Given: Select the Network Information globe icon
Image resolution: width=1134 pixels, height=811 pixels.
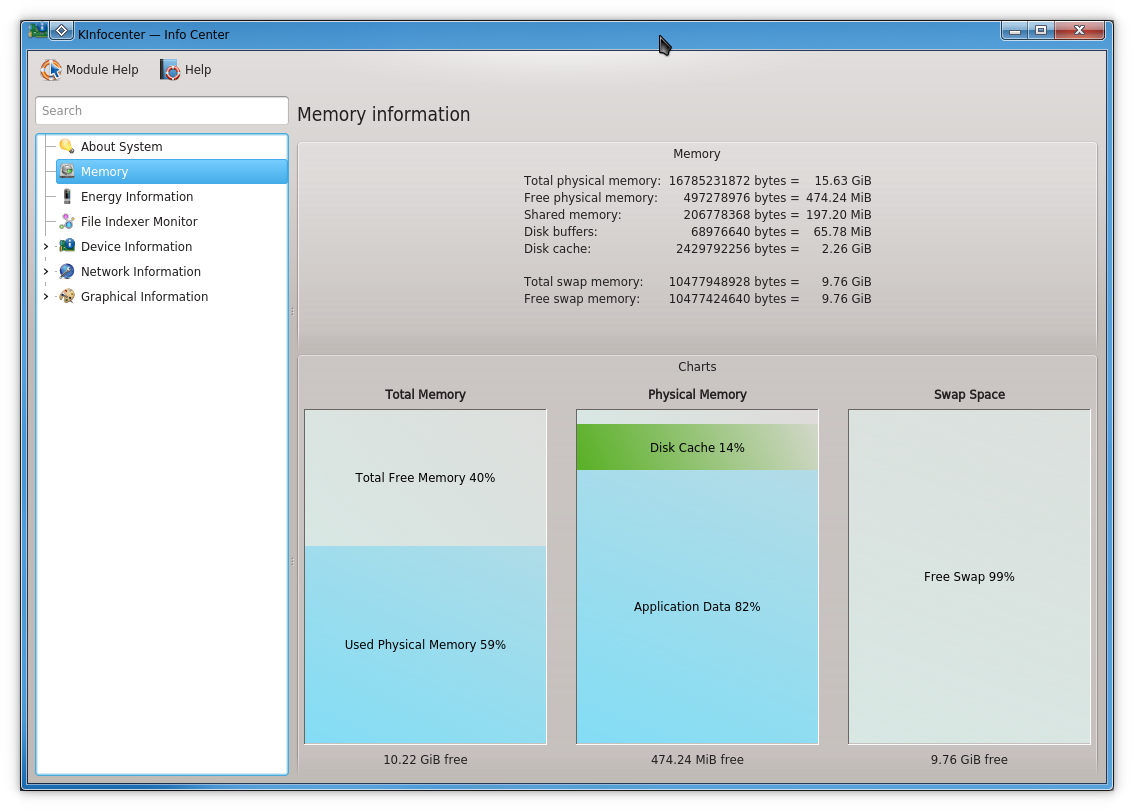Looking at the screenshot, I should 67,271.
